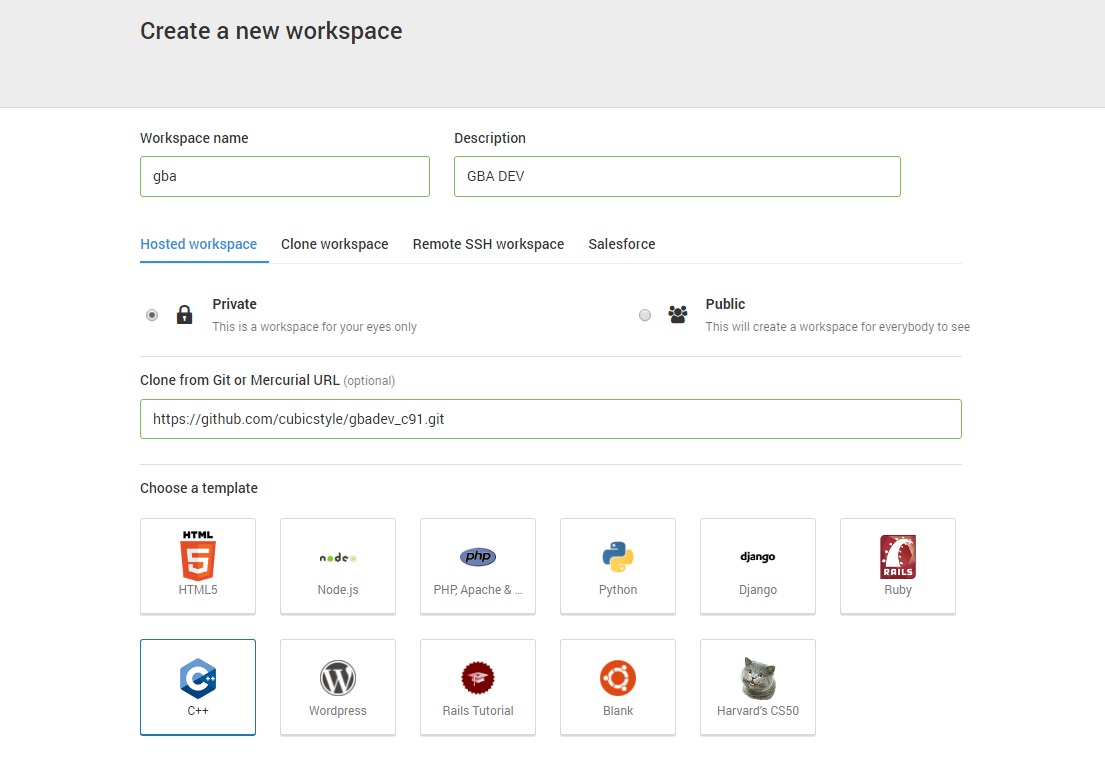Switch to Clone workspace tab
Image resolution: width=1105 pixels, height=758 pixels.
[335, 244]
